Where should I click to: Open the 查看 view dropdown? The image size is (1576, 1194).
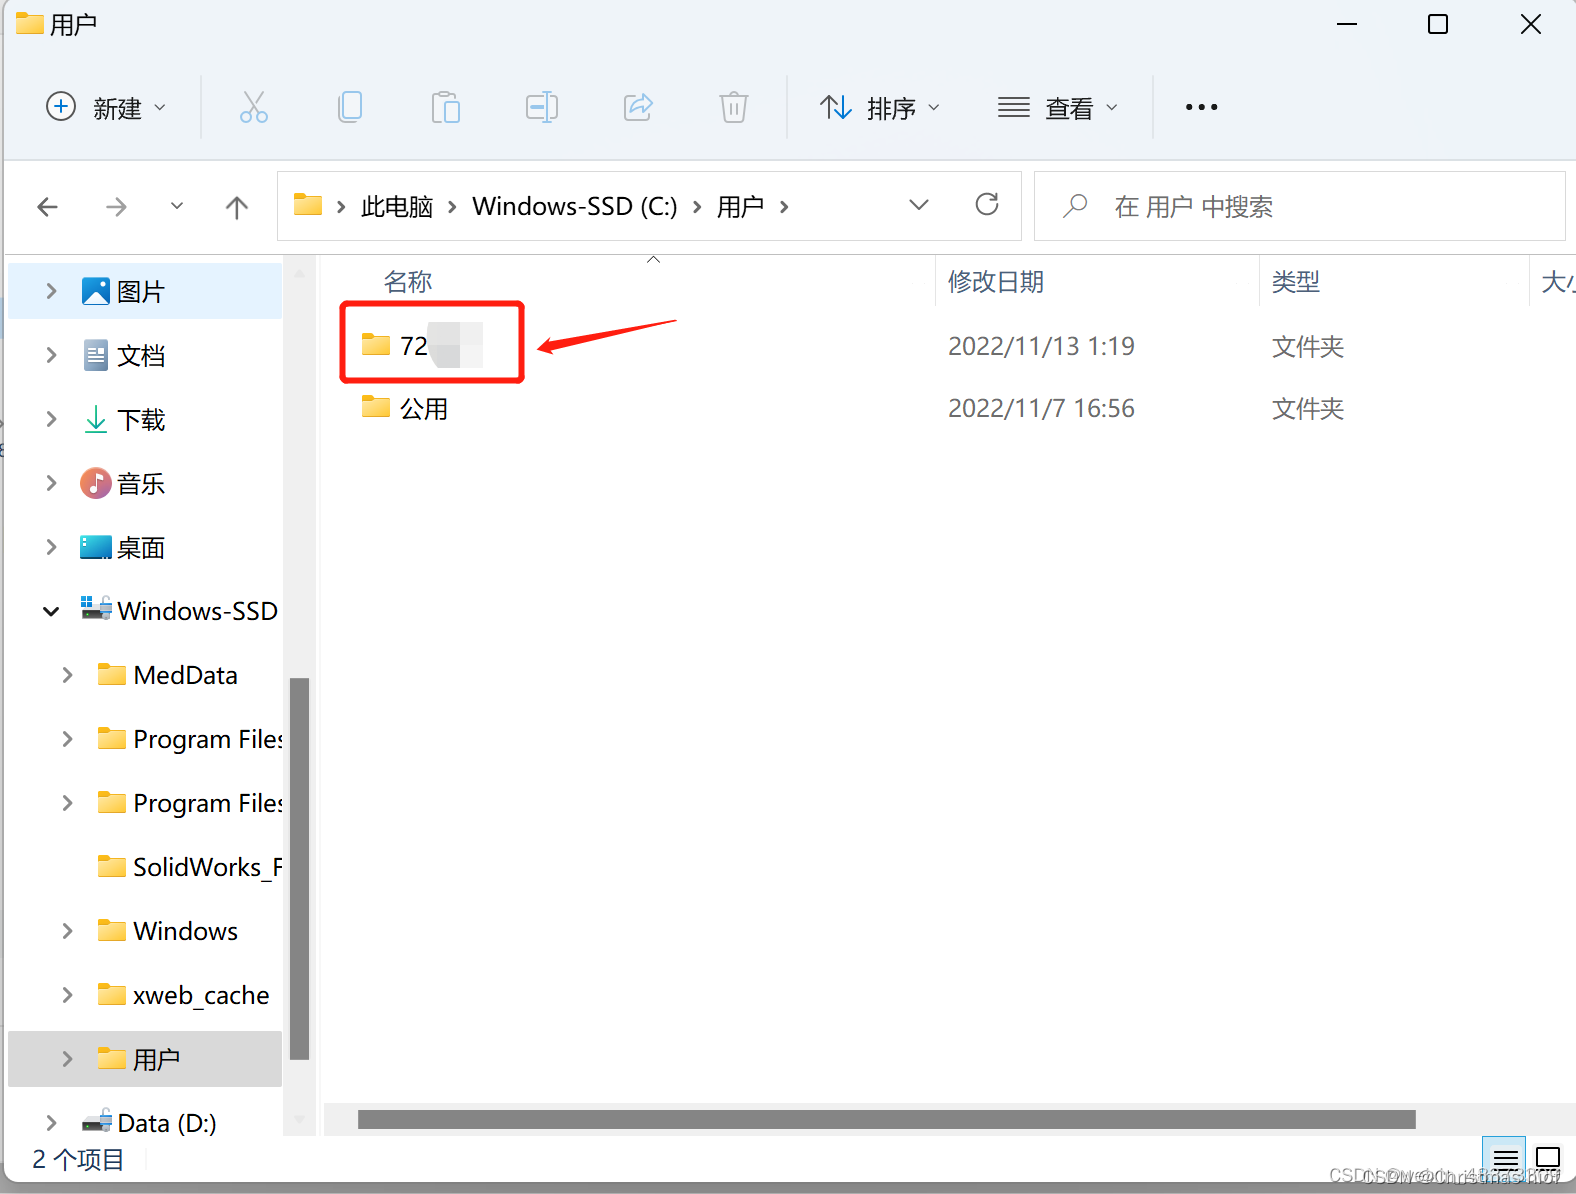[x=1058, y=107]
